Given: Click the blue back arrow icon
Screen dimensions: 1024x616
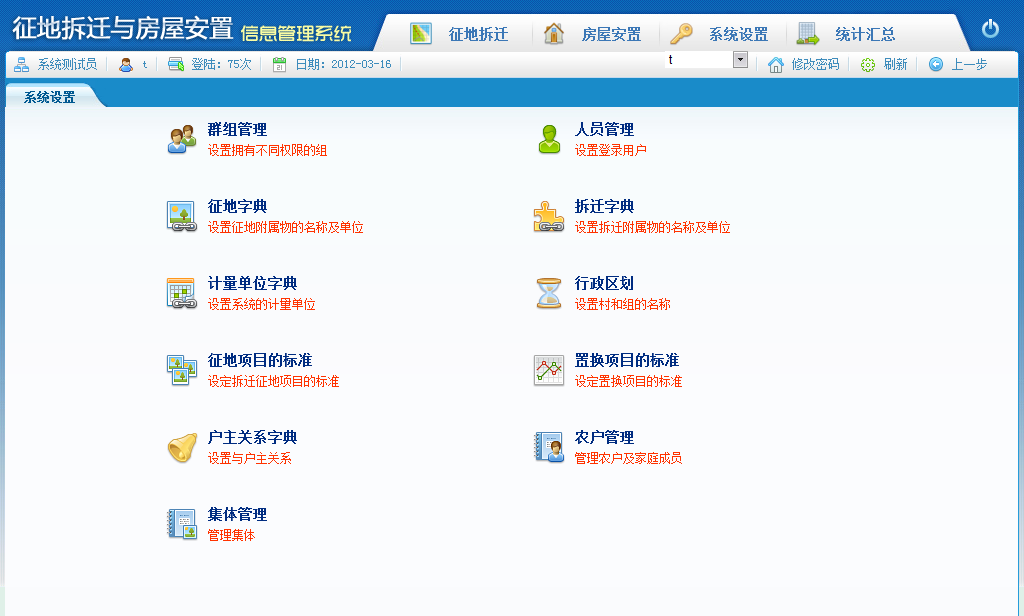Looking at the screenshot, I should [936, 64].
